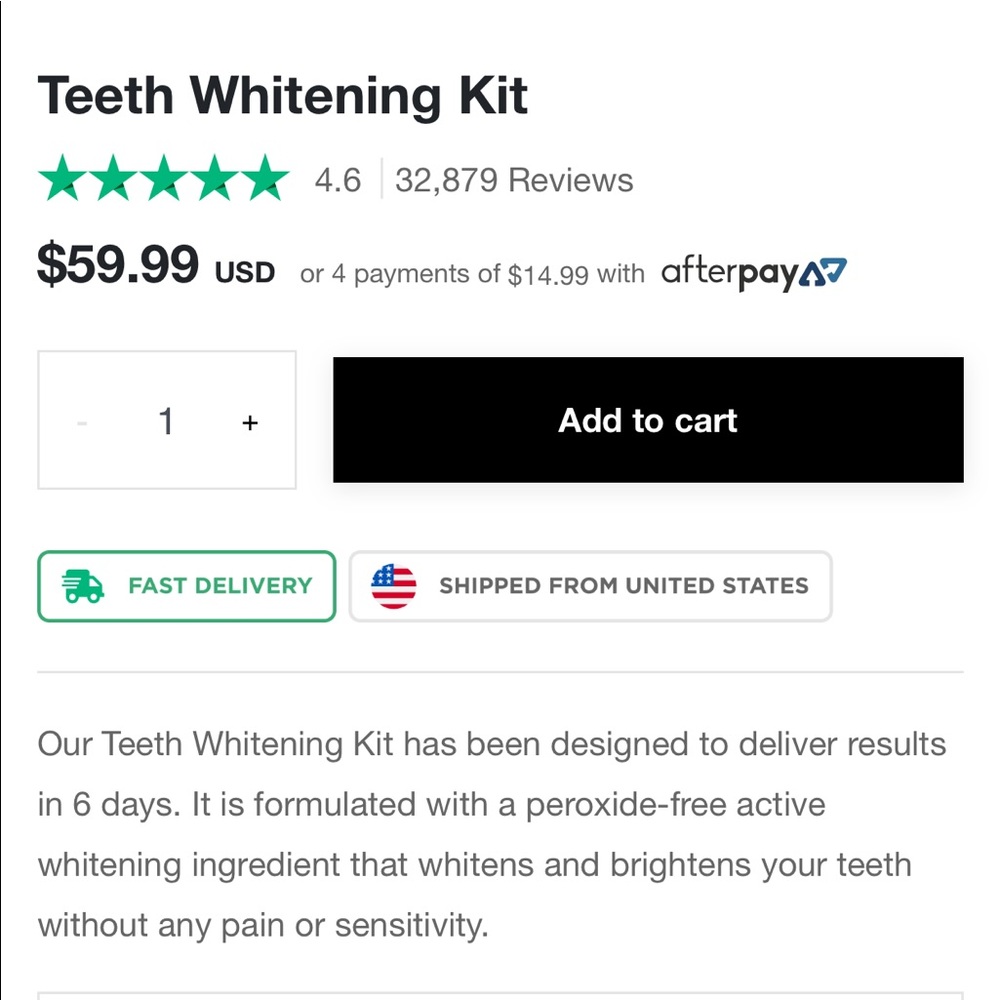This screenshot has width=1000, height=1000.
Task: Click the minus stepper to decrease quantity
Action: (x=84, y=421)
